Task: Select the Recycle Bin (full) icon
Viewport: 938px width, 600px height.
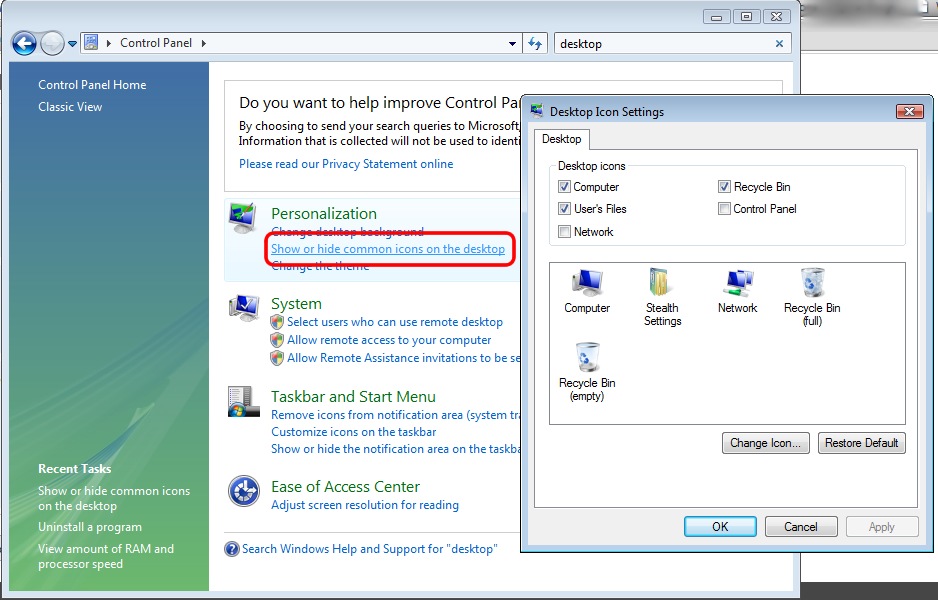Action: pos(812,297)
